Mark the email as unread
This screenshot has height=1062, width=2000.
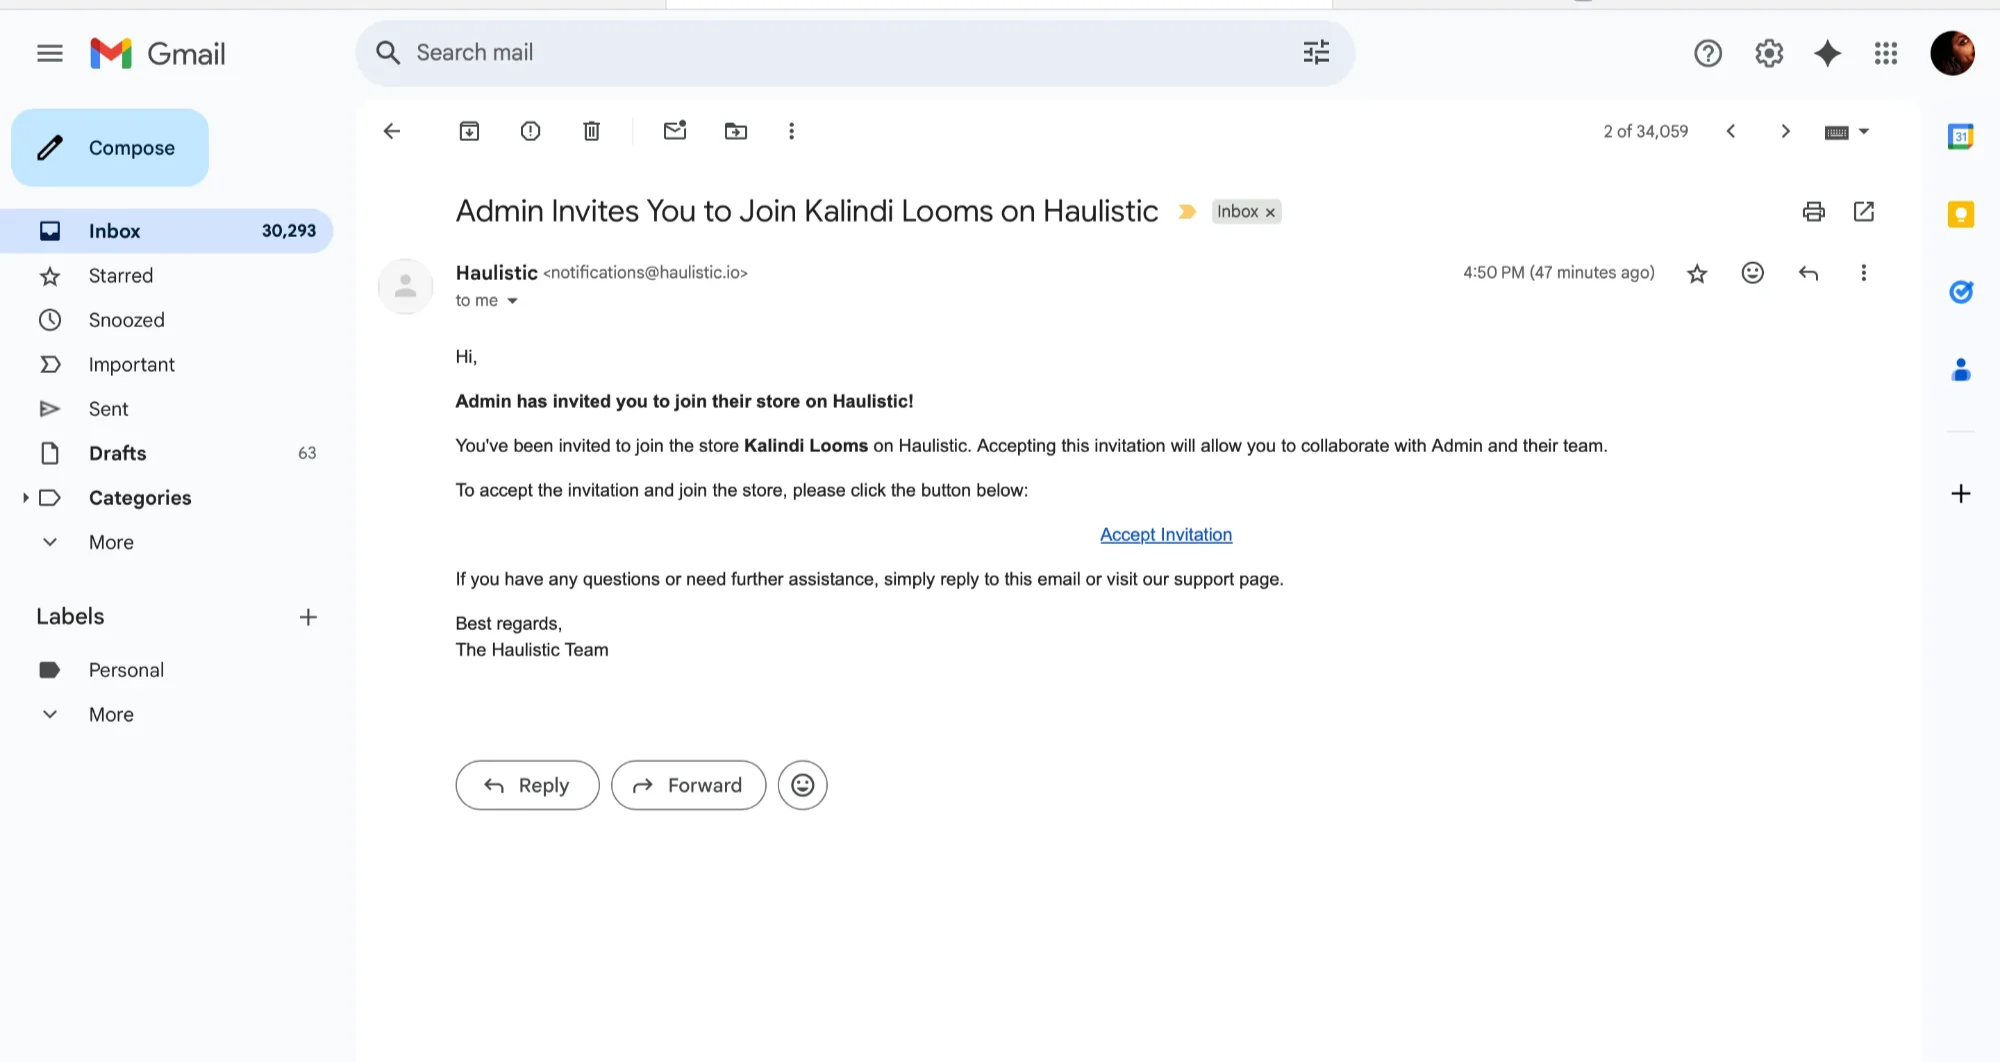click(675, 131)
